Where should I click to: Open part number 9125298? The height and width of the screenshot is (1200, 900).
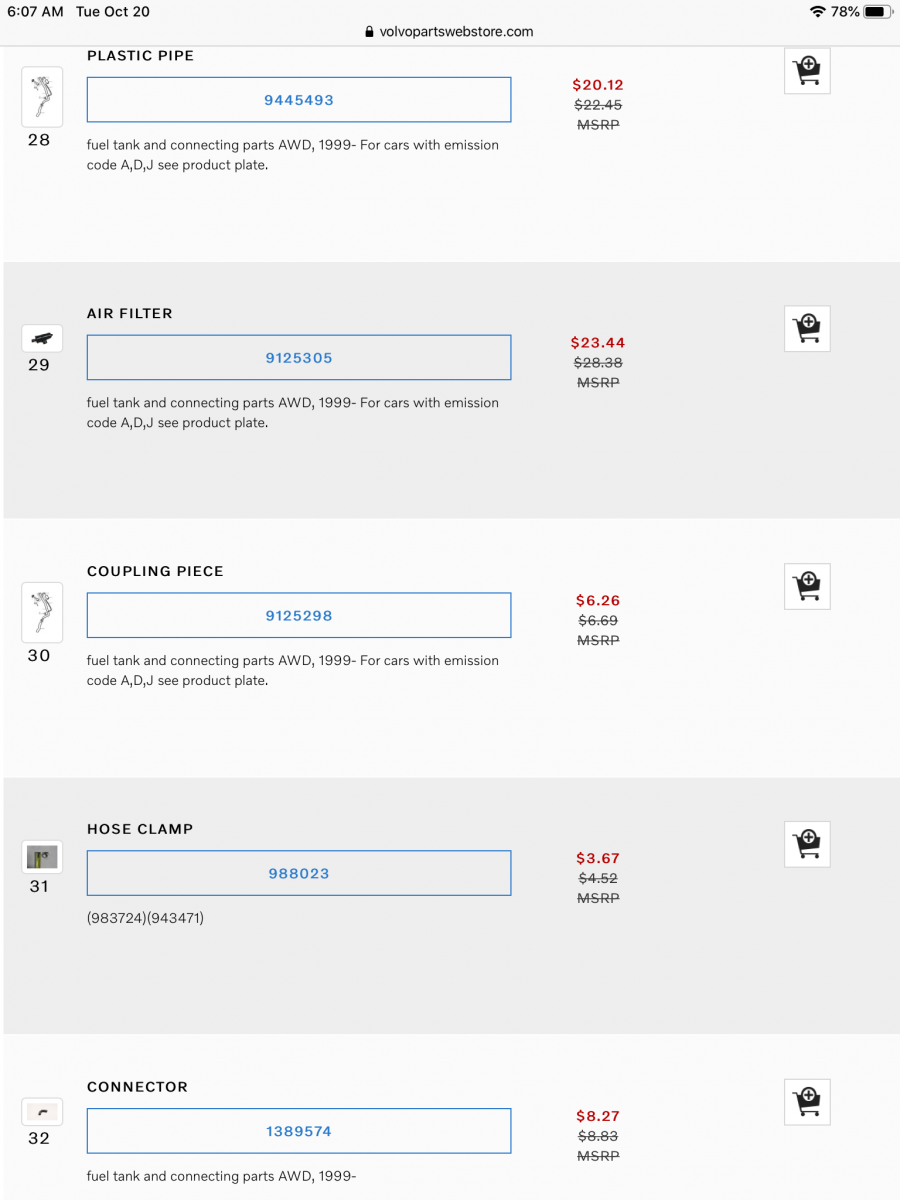coord(299,616)
